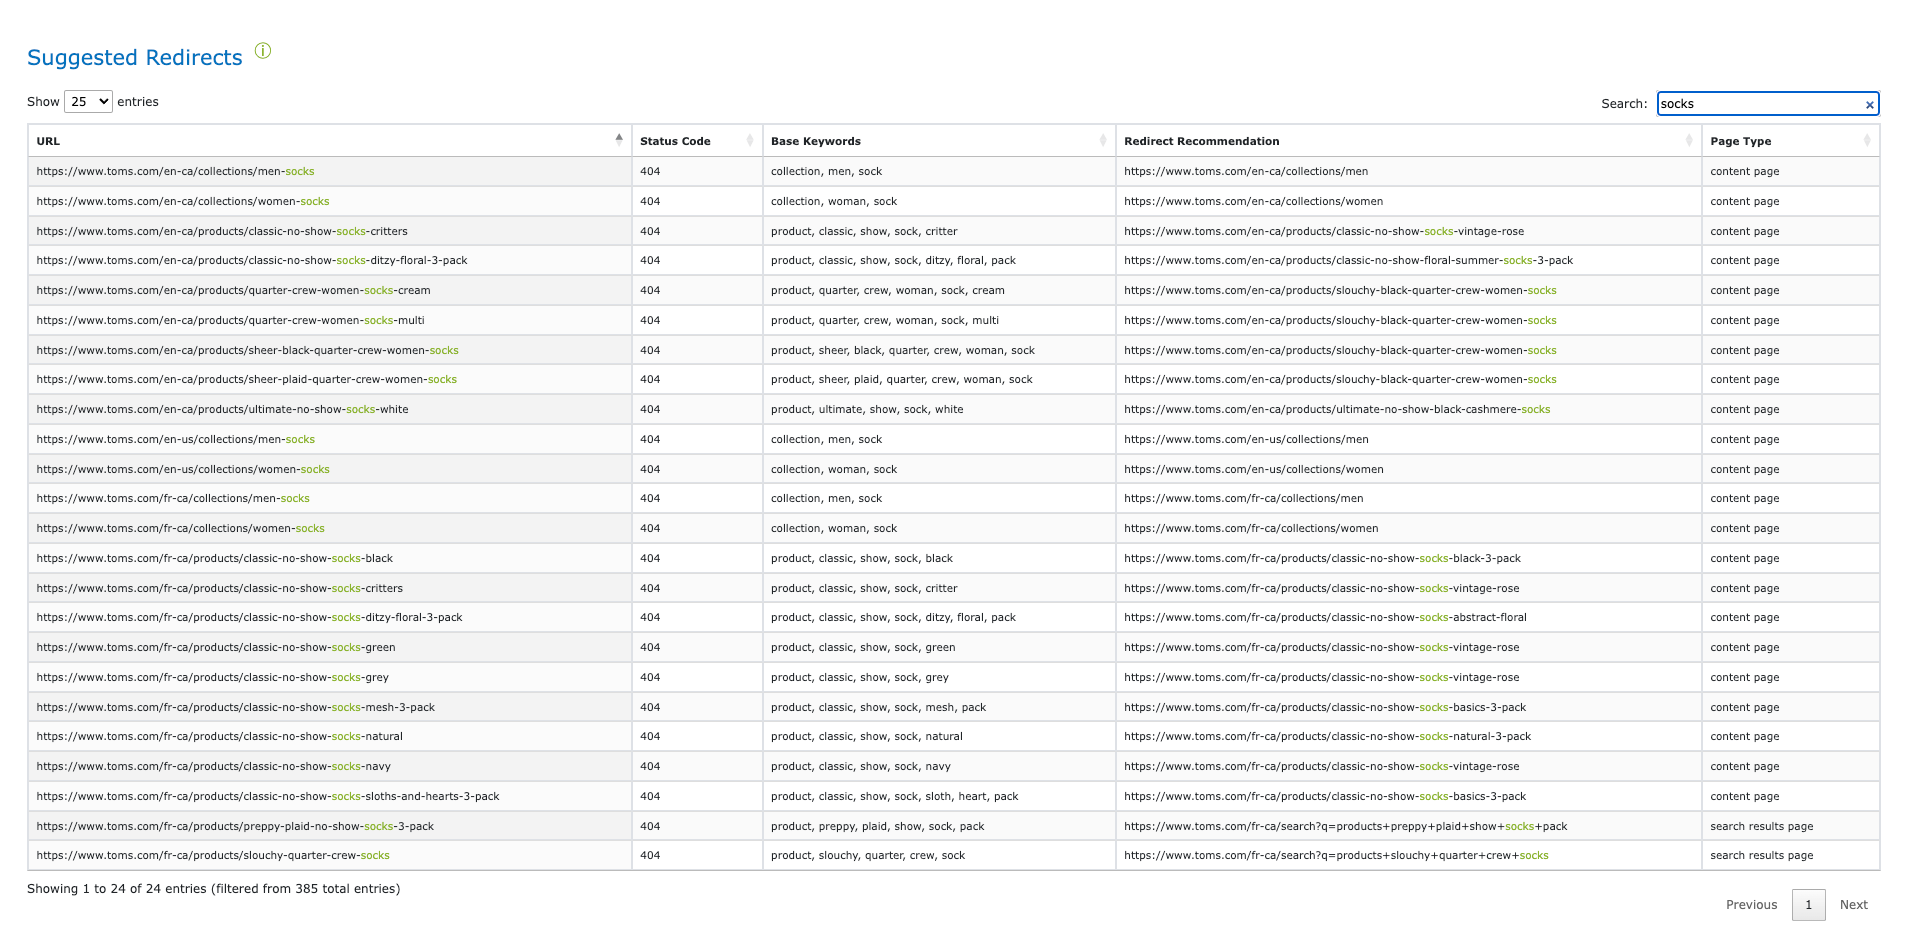
Task: Select URL fr-ca/collections/women-socks
Action: point(180,528)
